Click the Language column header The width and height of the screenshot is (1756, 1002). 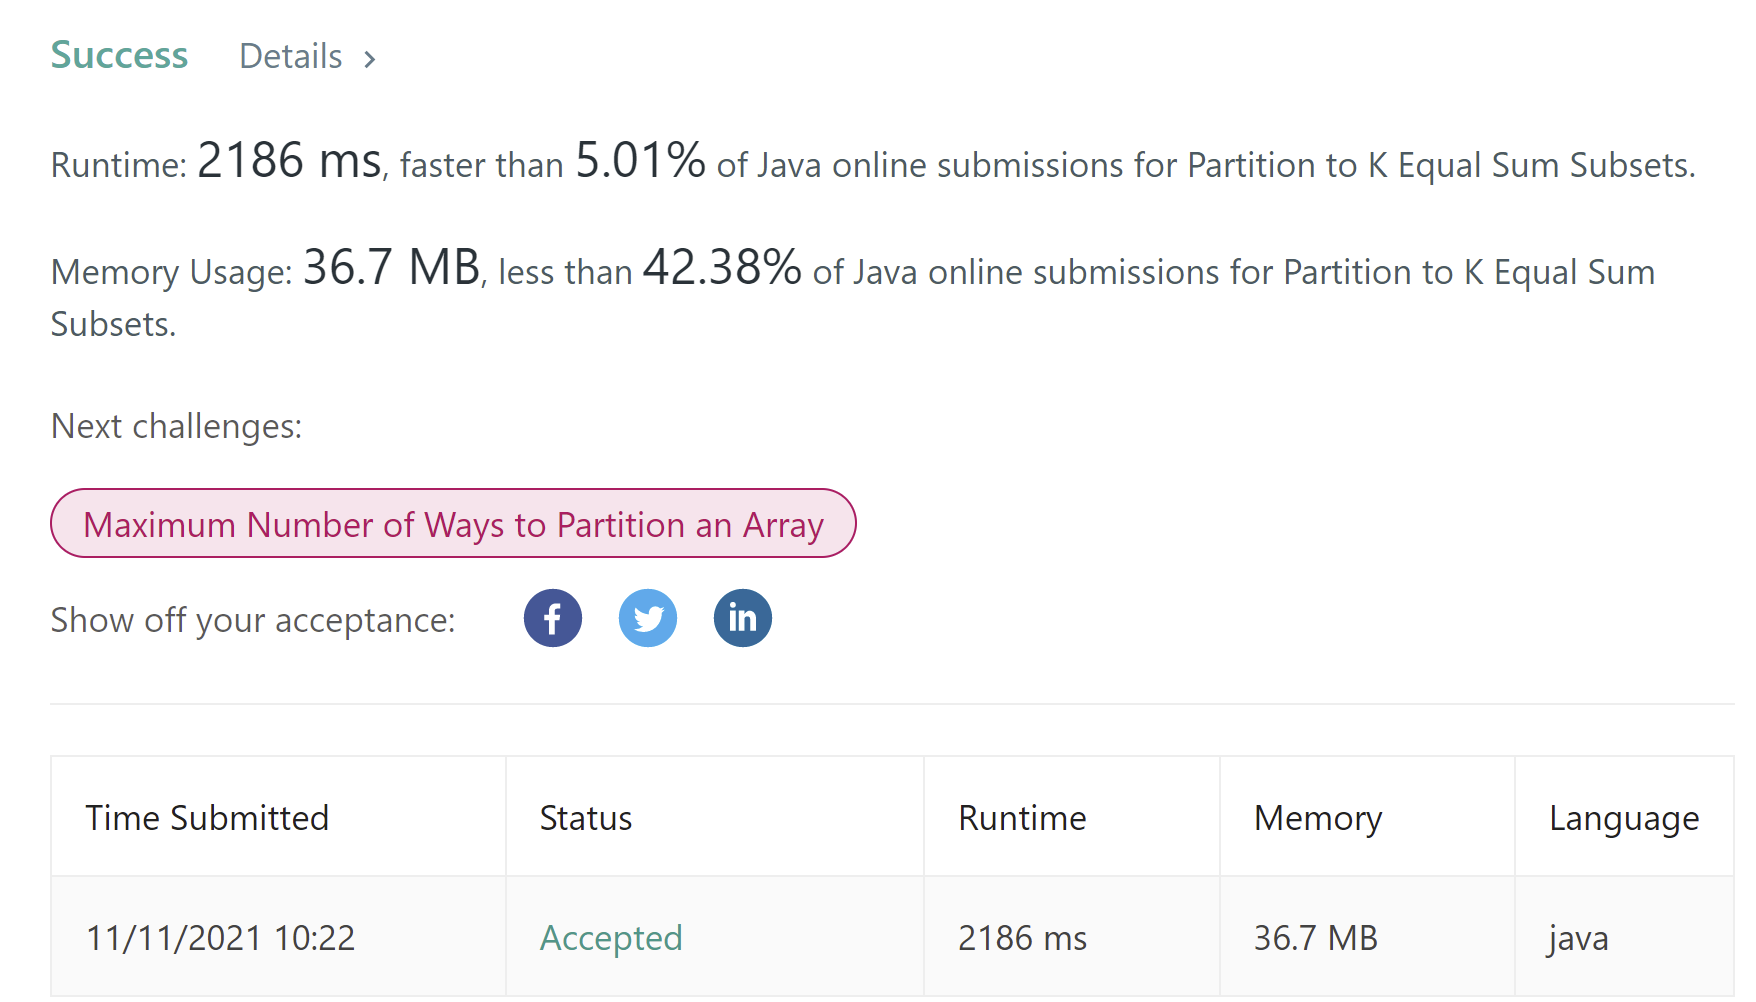point(1624,818)
